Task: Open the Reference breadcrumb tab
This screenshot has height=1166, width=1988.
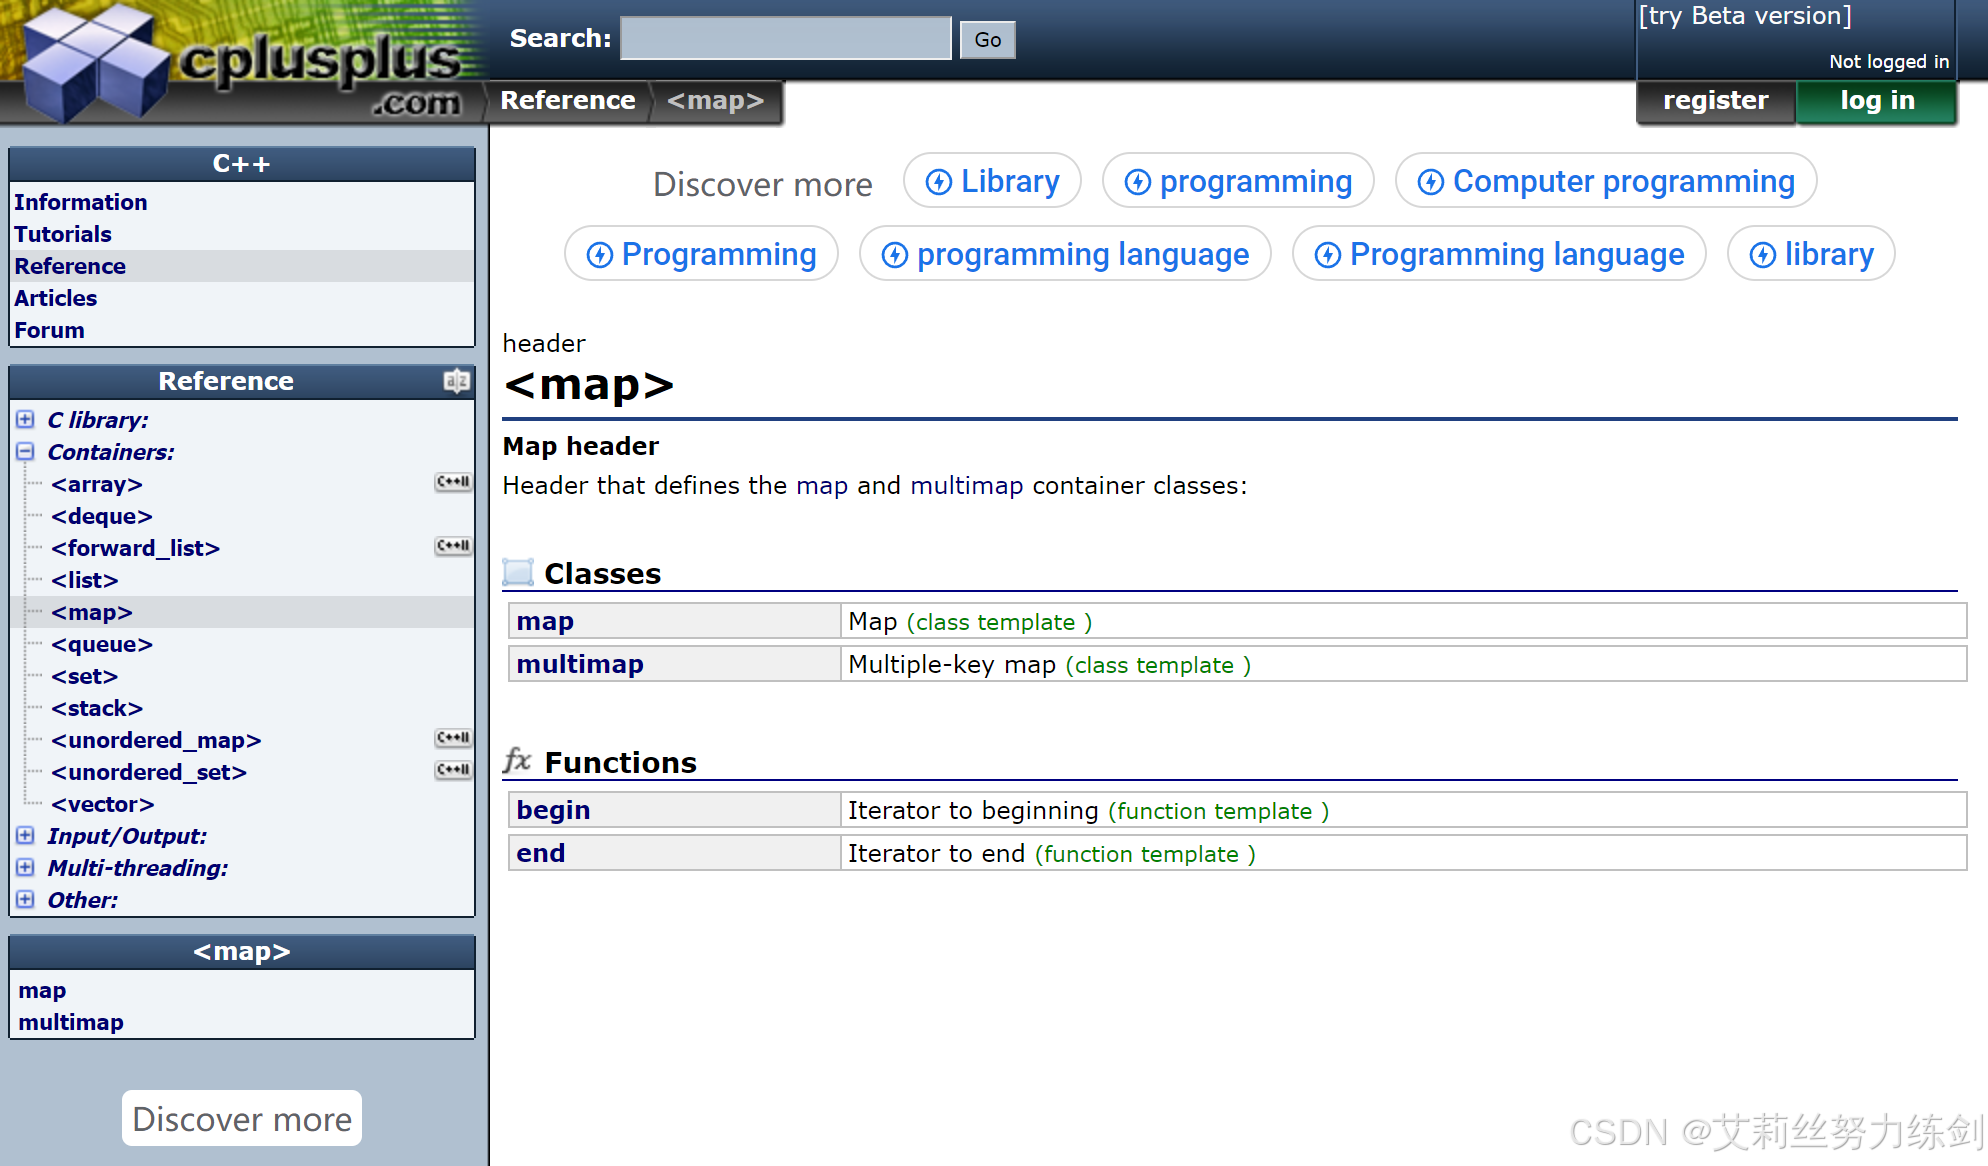Action: pyautogui.click(x=567, y=101)
